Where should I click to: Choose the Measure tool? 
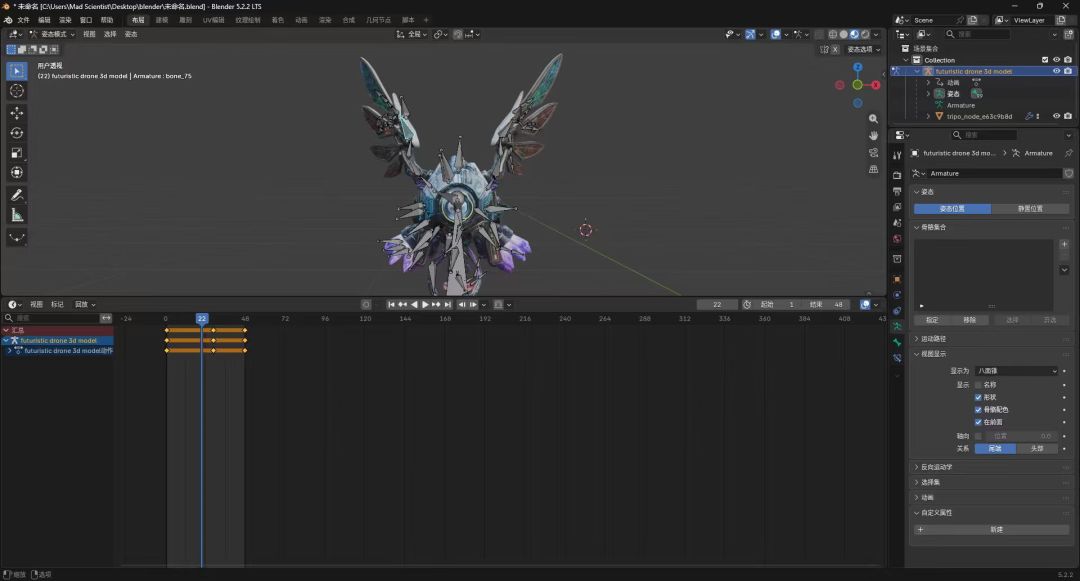[17, 215]
